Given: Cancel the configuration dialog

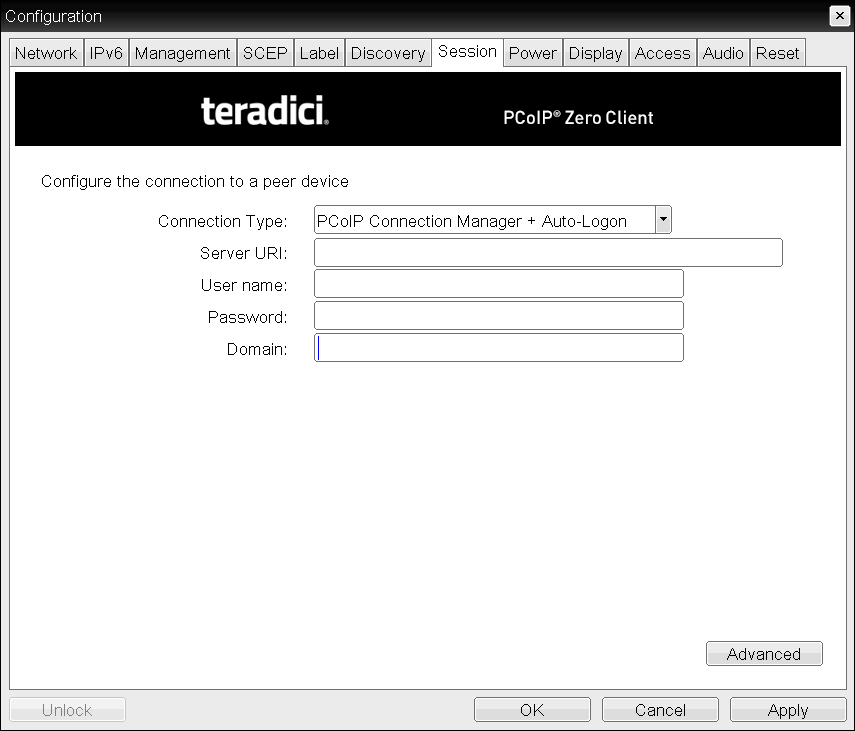Looking at the screenshot, I should [660, 710].
